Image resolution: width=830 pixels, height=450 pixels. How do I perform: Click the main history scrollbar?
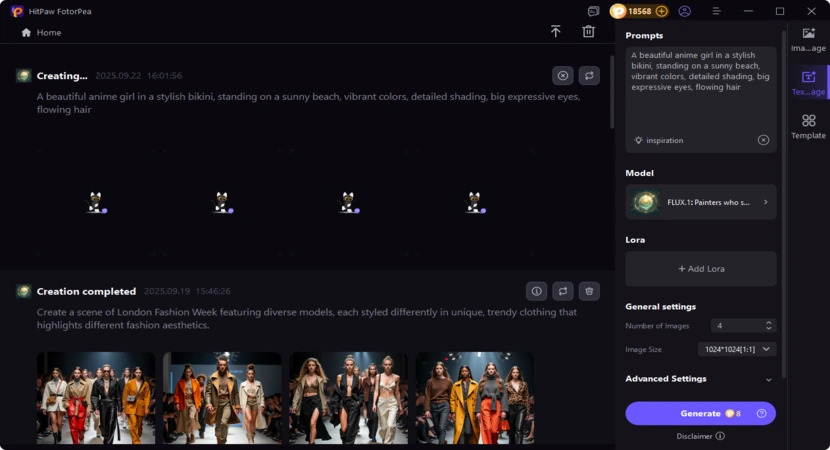tap(612, 90)
